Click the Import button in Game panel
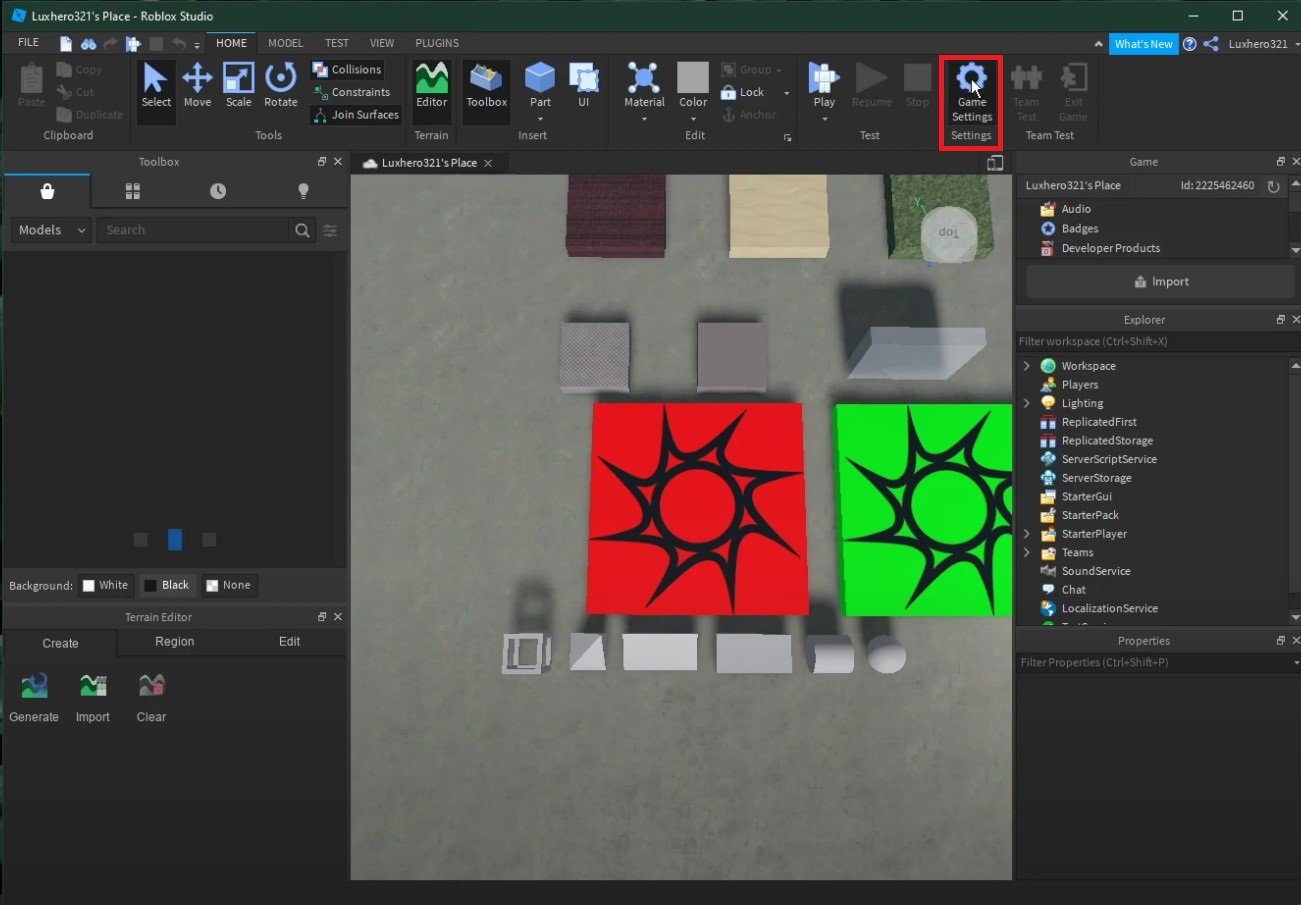Image resolution: width=1301 pixels, height=905 pixels. point(1160,282)
